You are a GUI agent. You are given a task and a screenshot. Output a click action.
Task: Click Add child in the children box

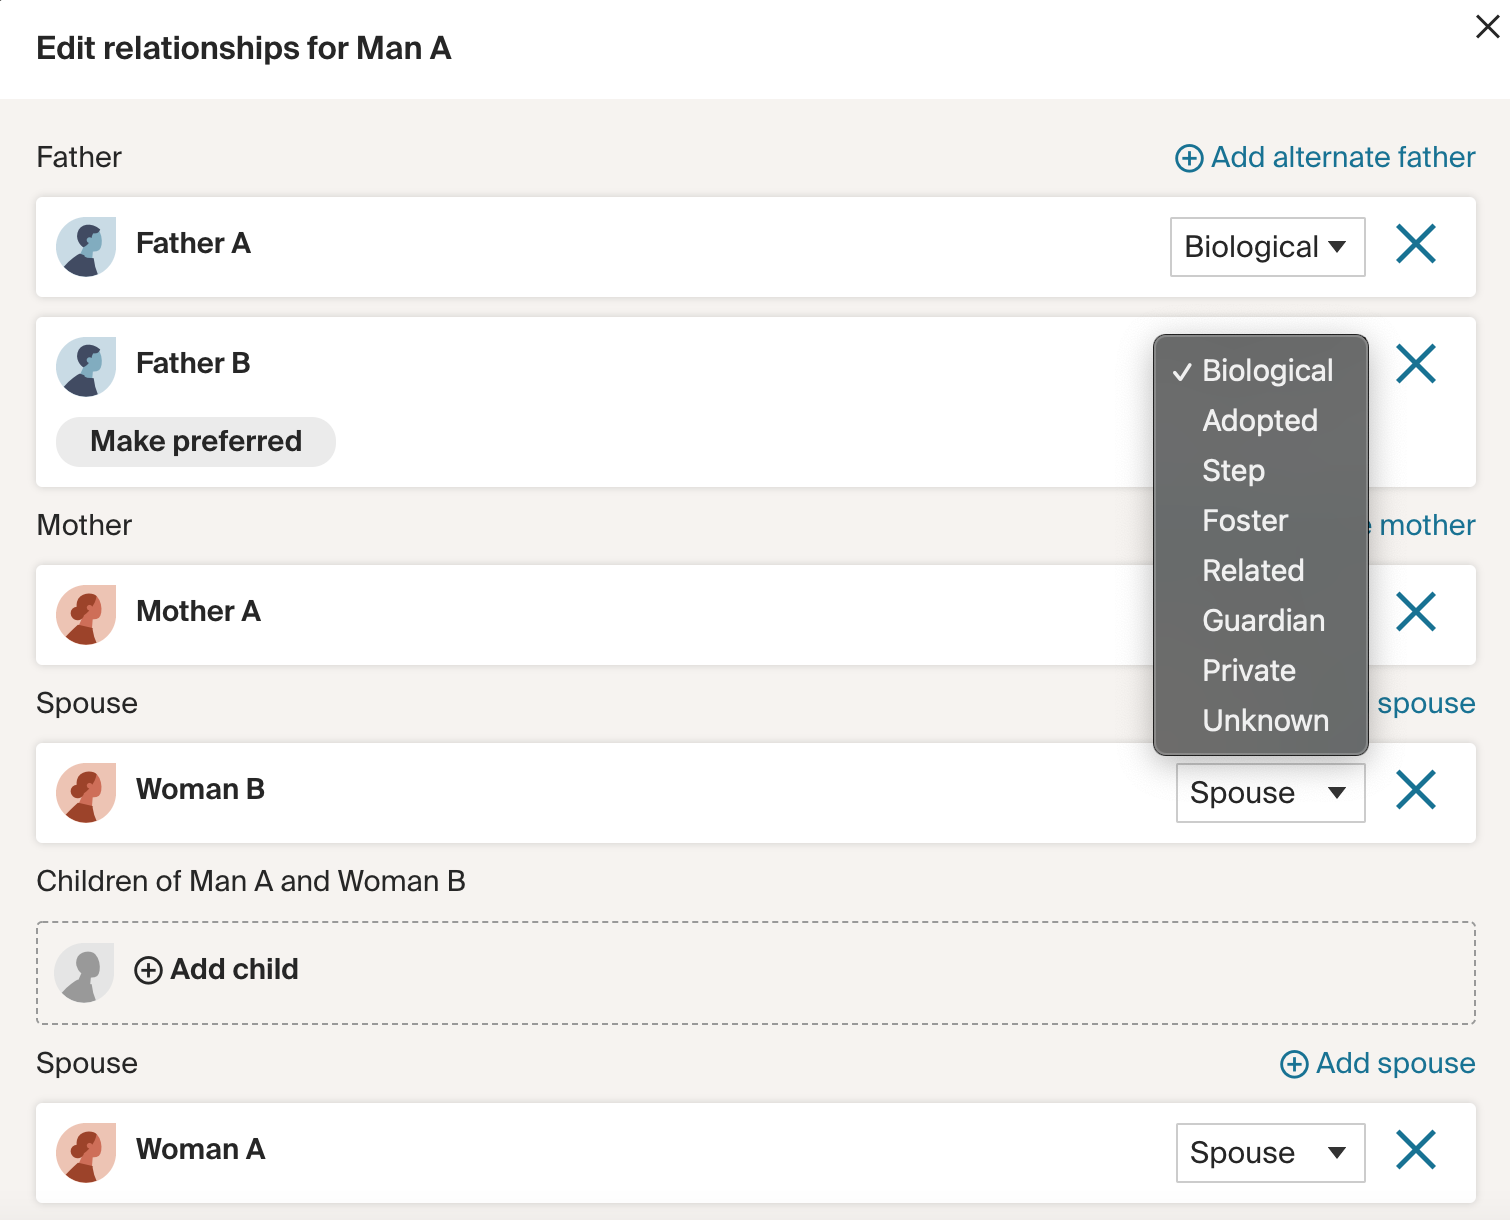pos(217,970)
